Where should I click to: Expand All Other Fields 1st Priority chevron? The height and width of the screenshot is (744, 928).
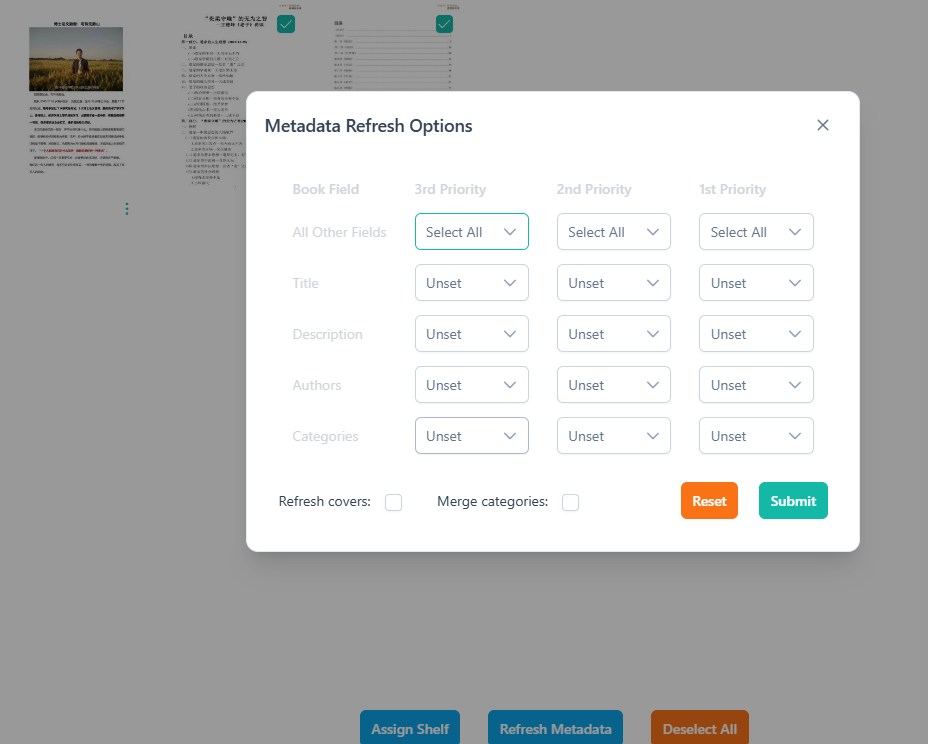795,232
